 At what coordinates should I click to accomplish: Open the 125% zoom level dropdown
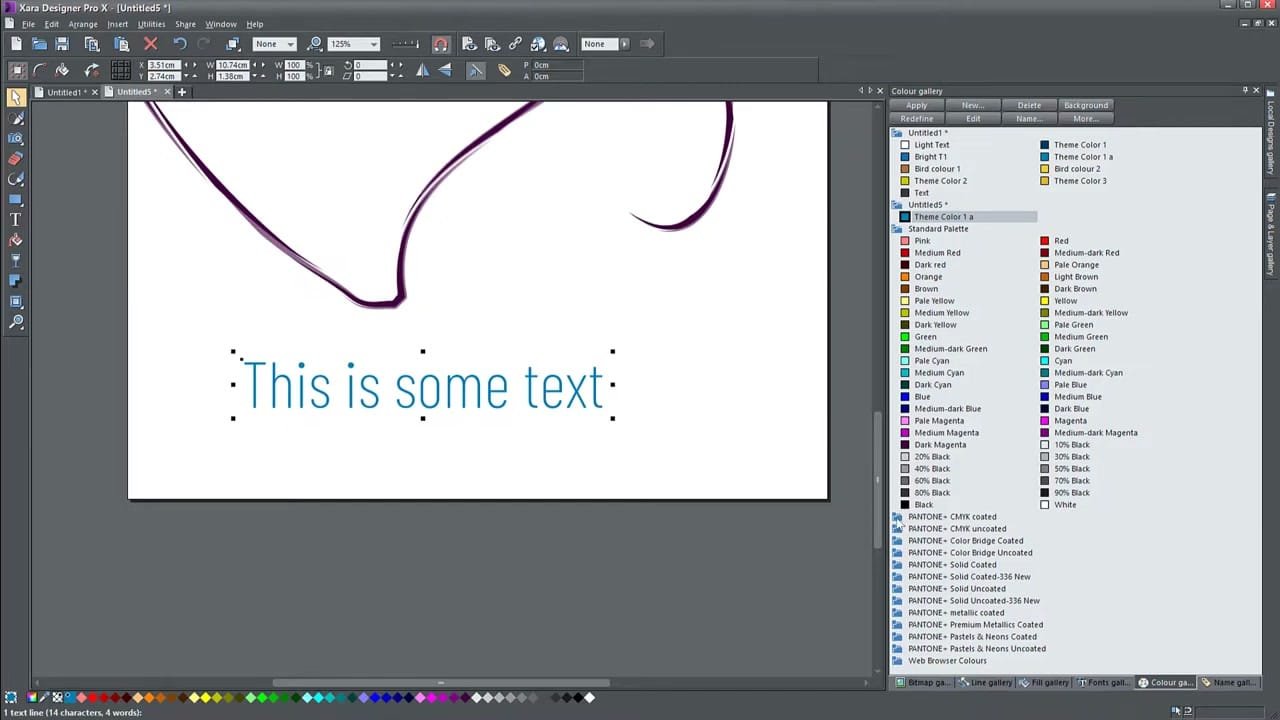(x=373, y=43)
